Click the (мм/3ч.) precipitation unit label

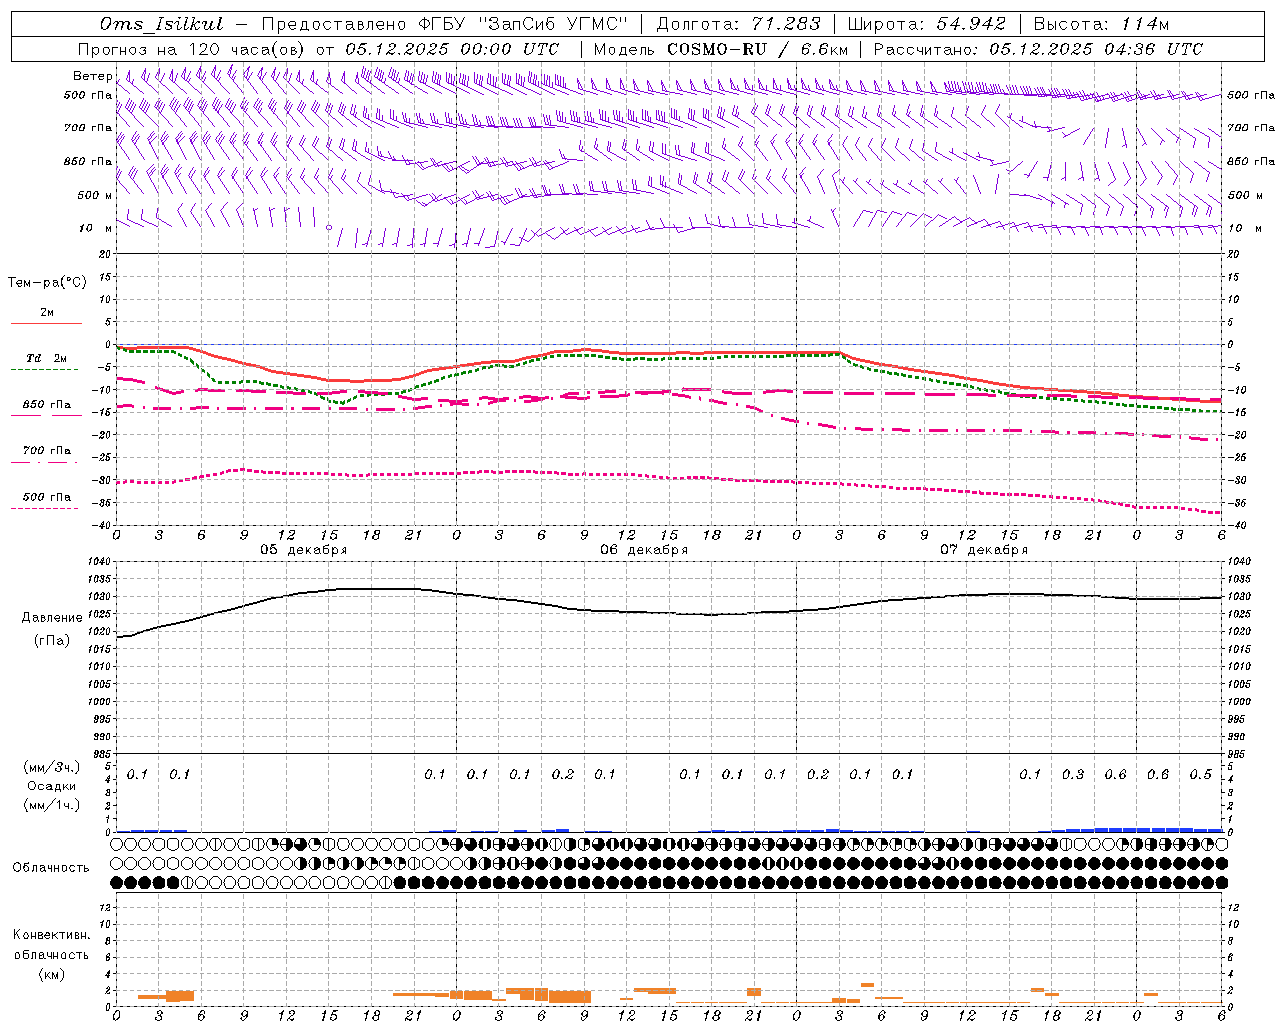coord(52,767)
